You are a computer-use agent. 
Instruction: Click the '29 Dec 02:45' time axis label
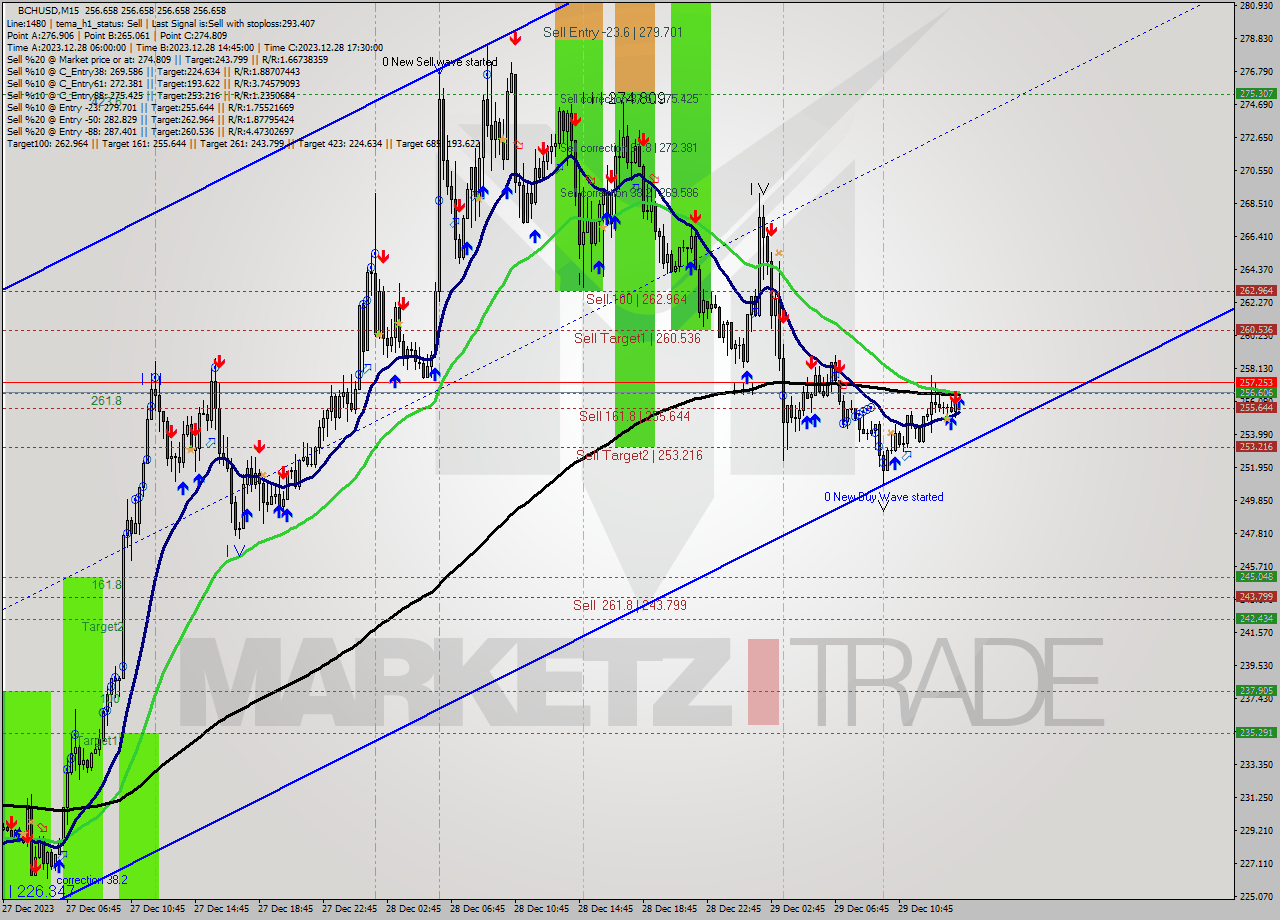pos(797,909)
